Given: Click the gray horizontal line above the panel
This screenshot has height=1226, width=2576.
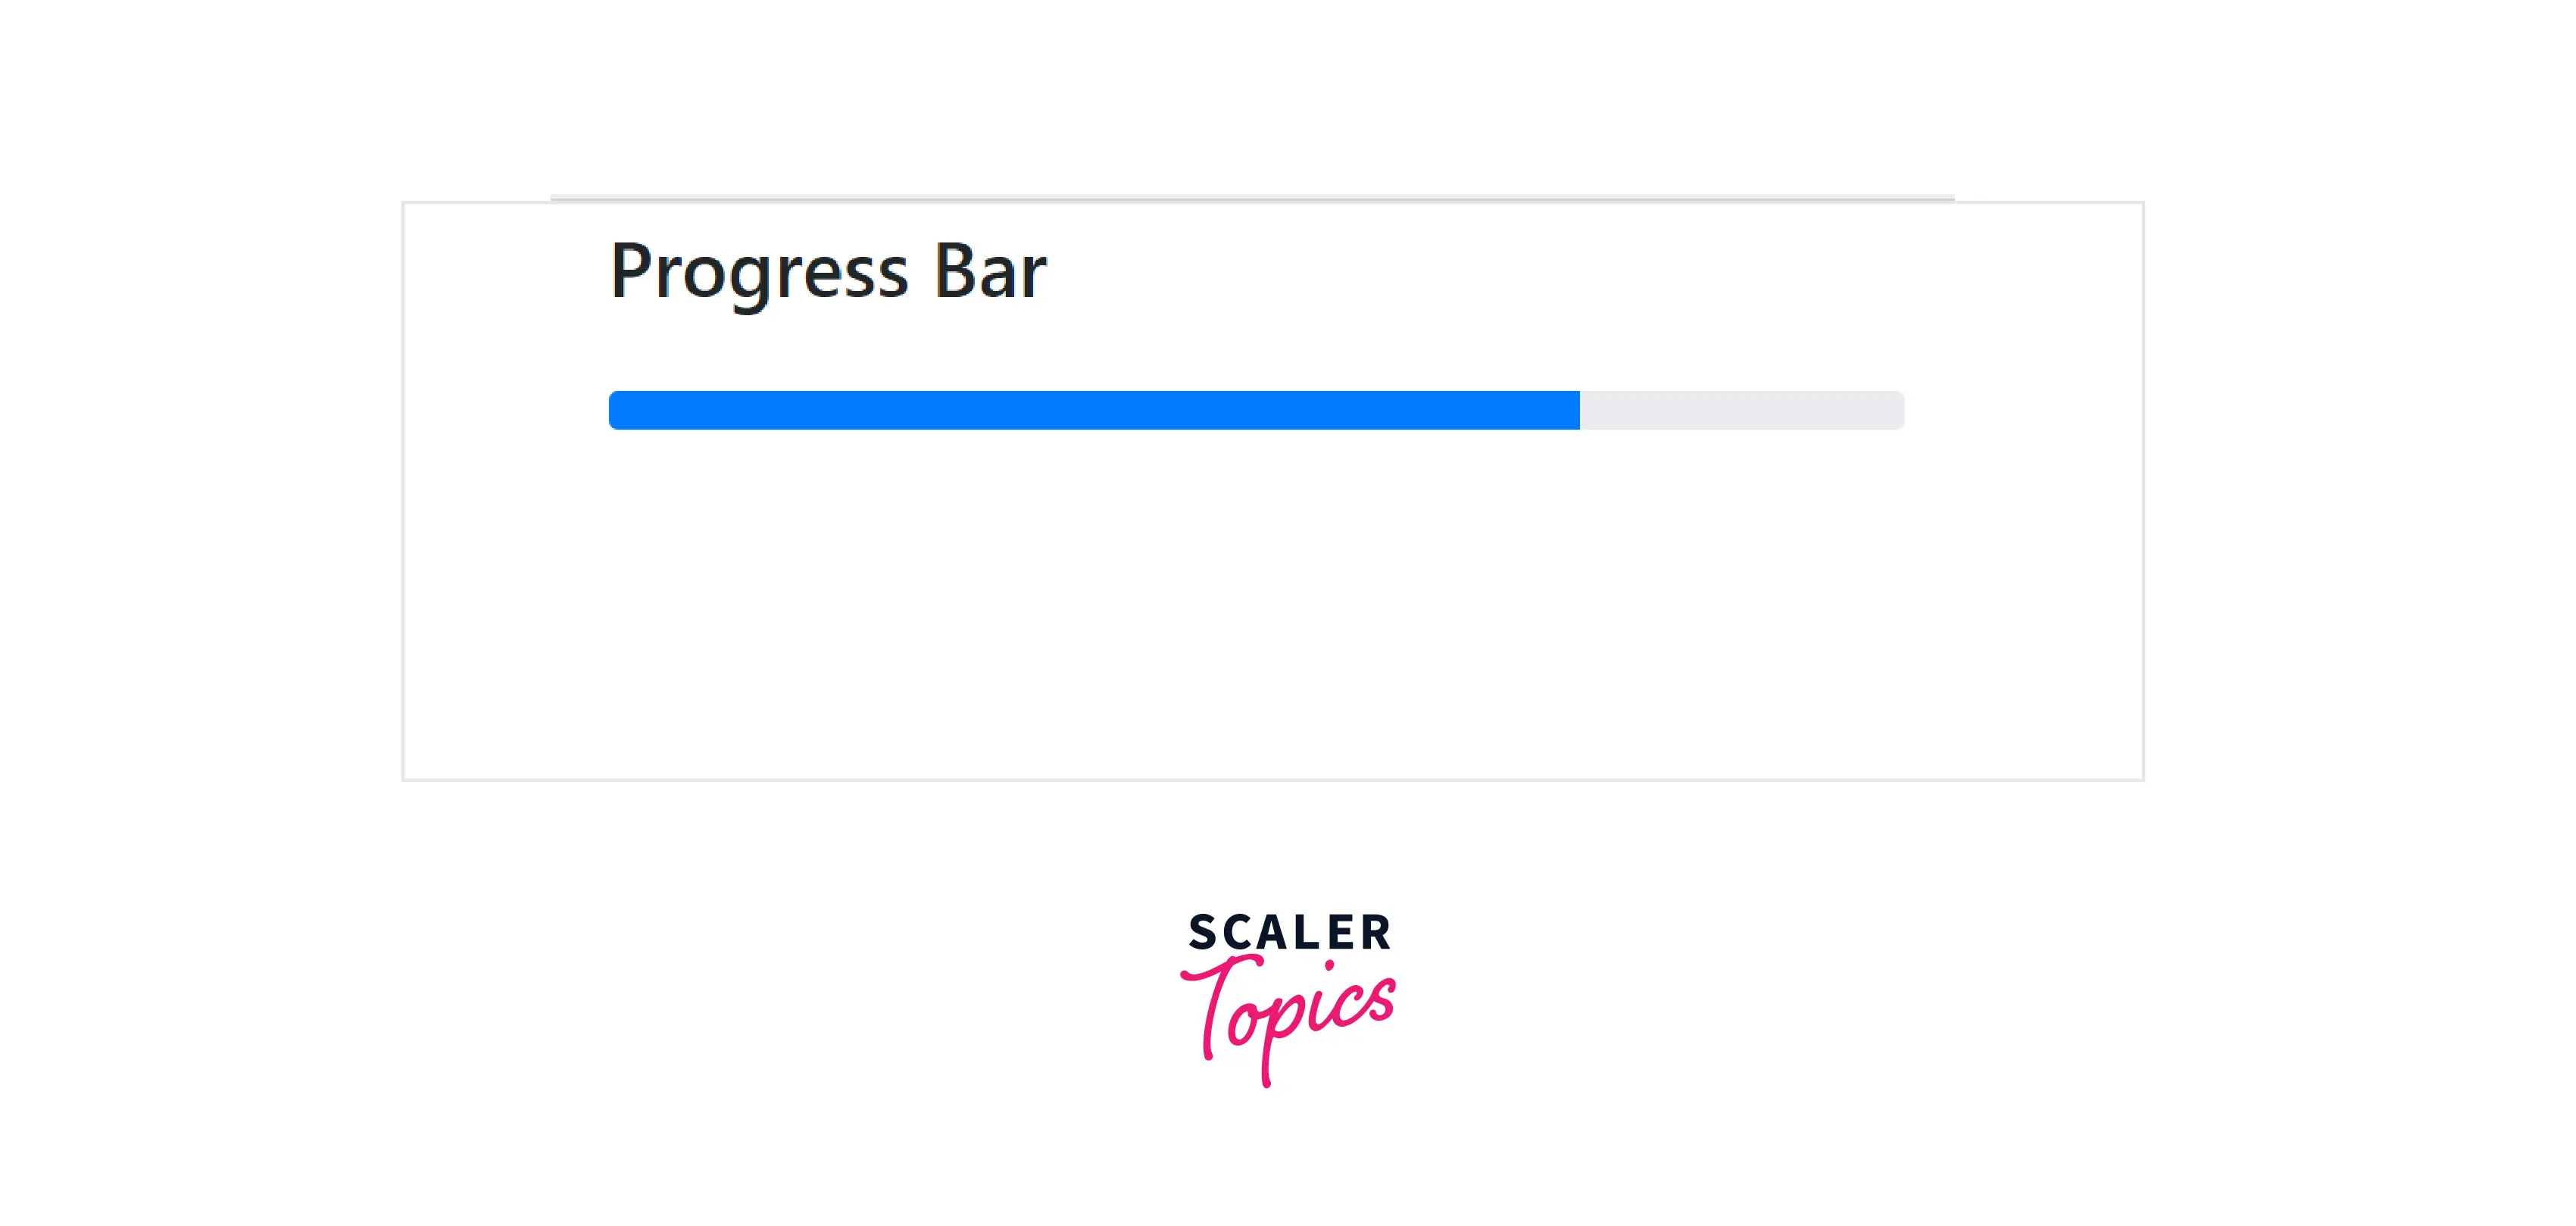Looking at the screenshot, I should [1252, 198].
